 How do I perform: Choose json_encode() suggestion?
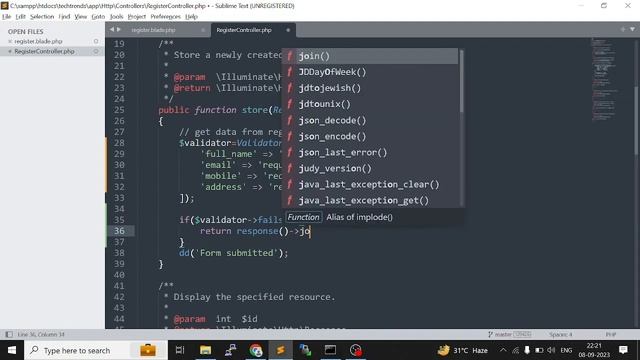coord(370,136)
